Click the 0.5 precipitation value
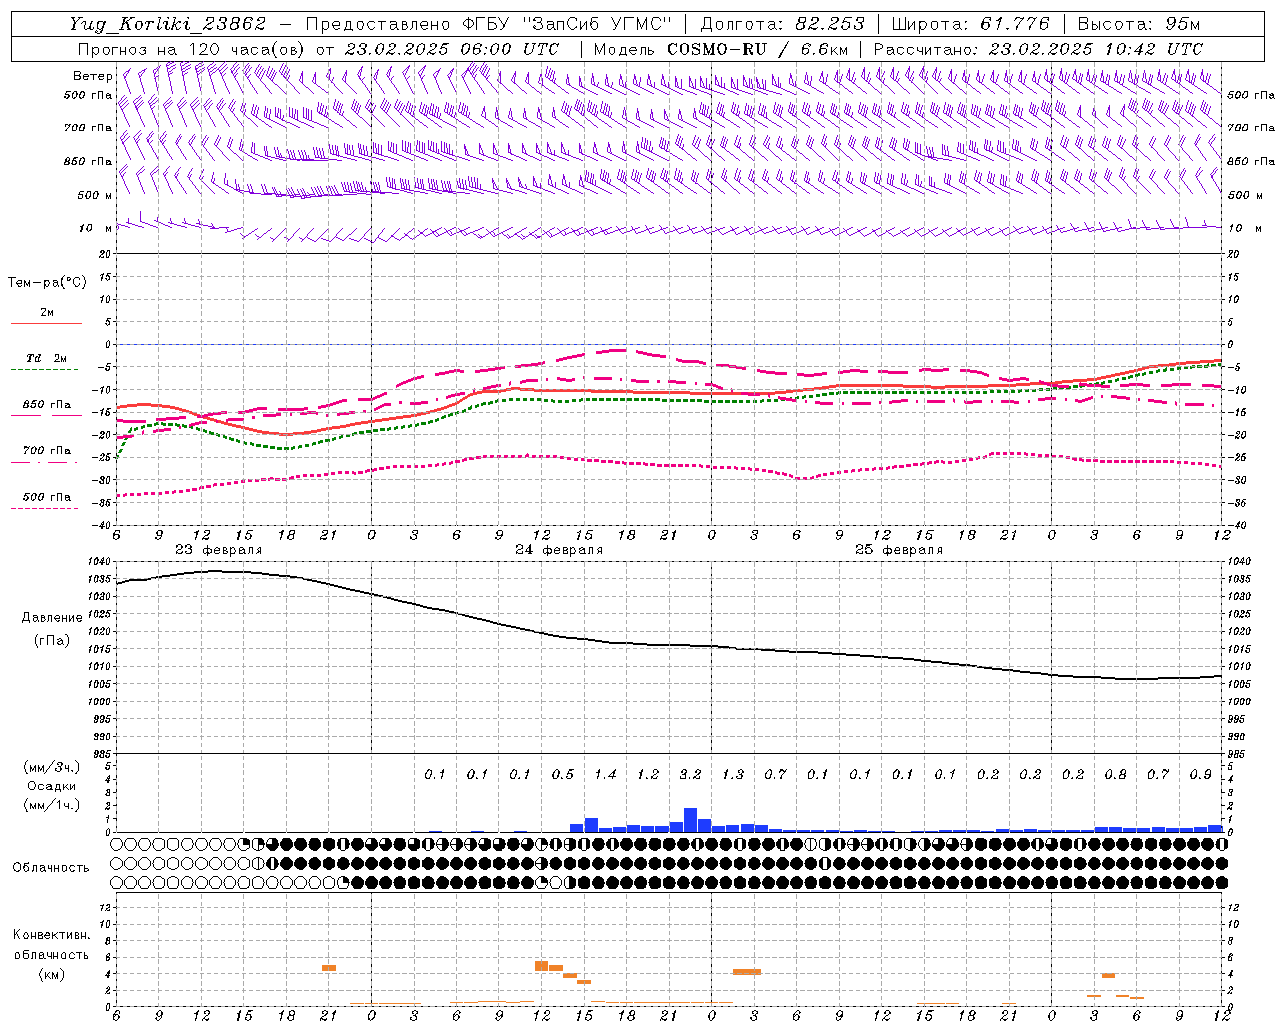Image resolution: width=1280 pixels, height=1024 pixels. [x=563, y=774]
